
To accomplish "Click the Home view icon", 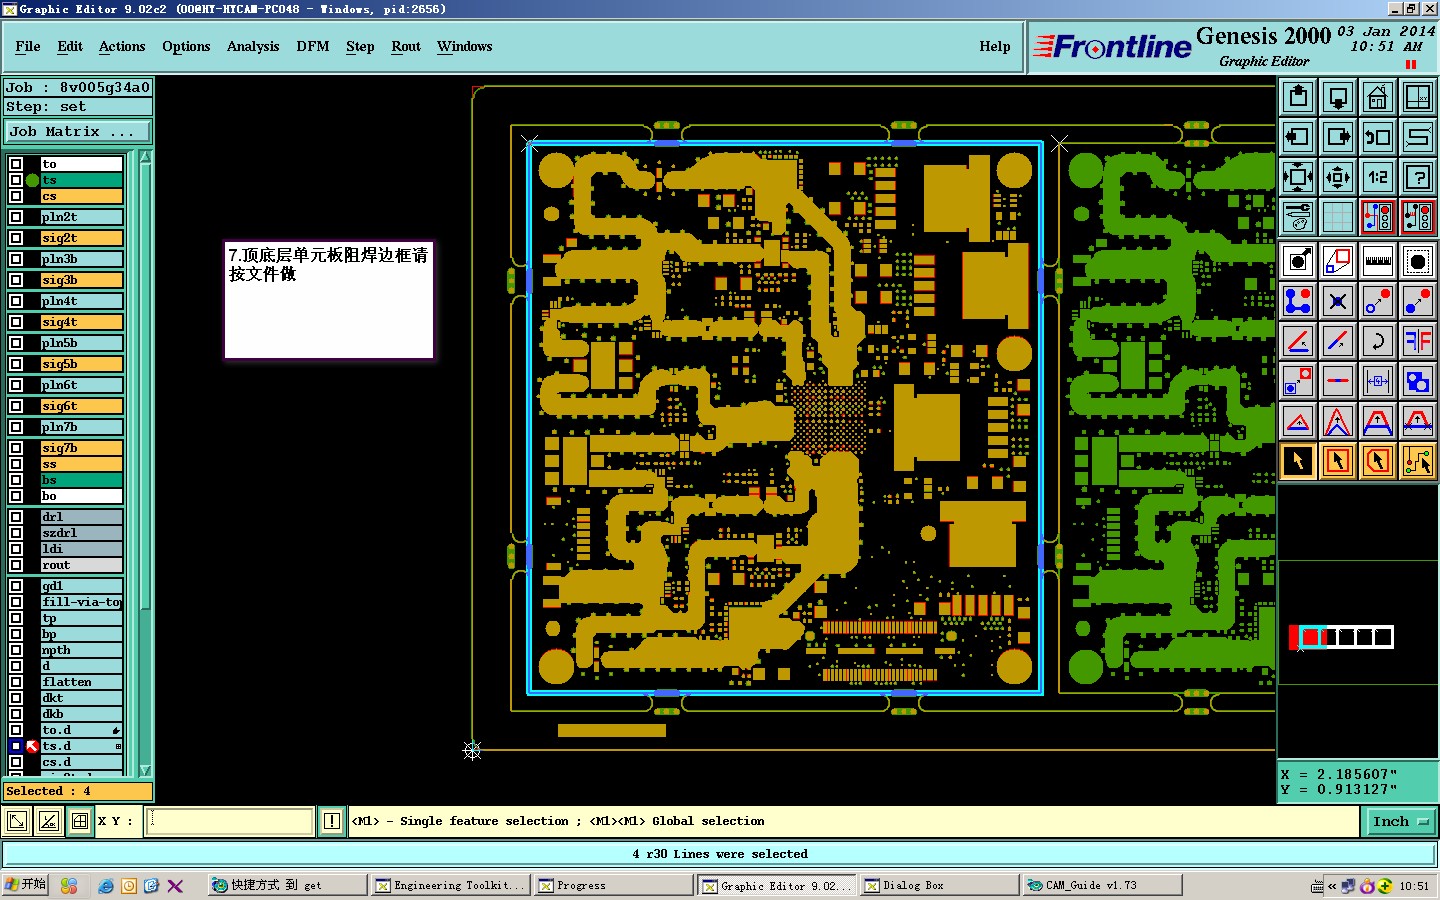I will pyautogui.click(x=1378, y=97).
